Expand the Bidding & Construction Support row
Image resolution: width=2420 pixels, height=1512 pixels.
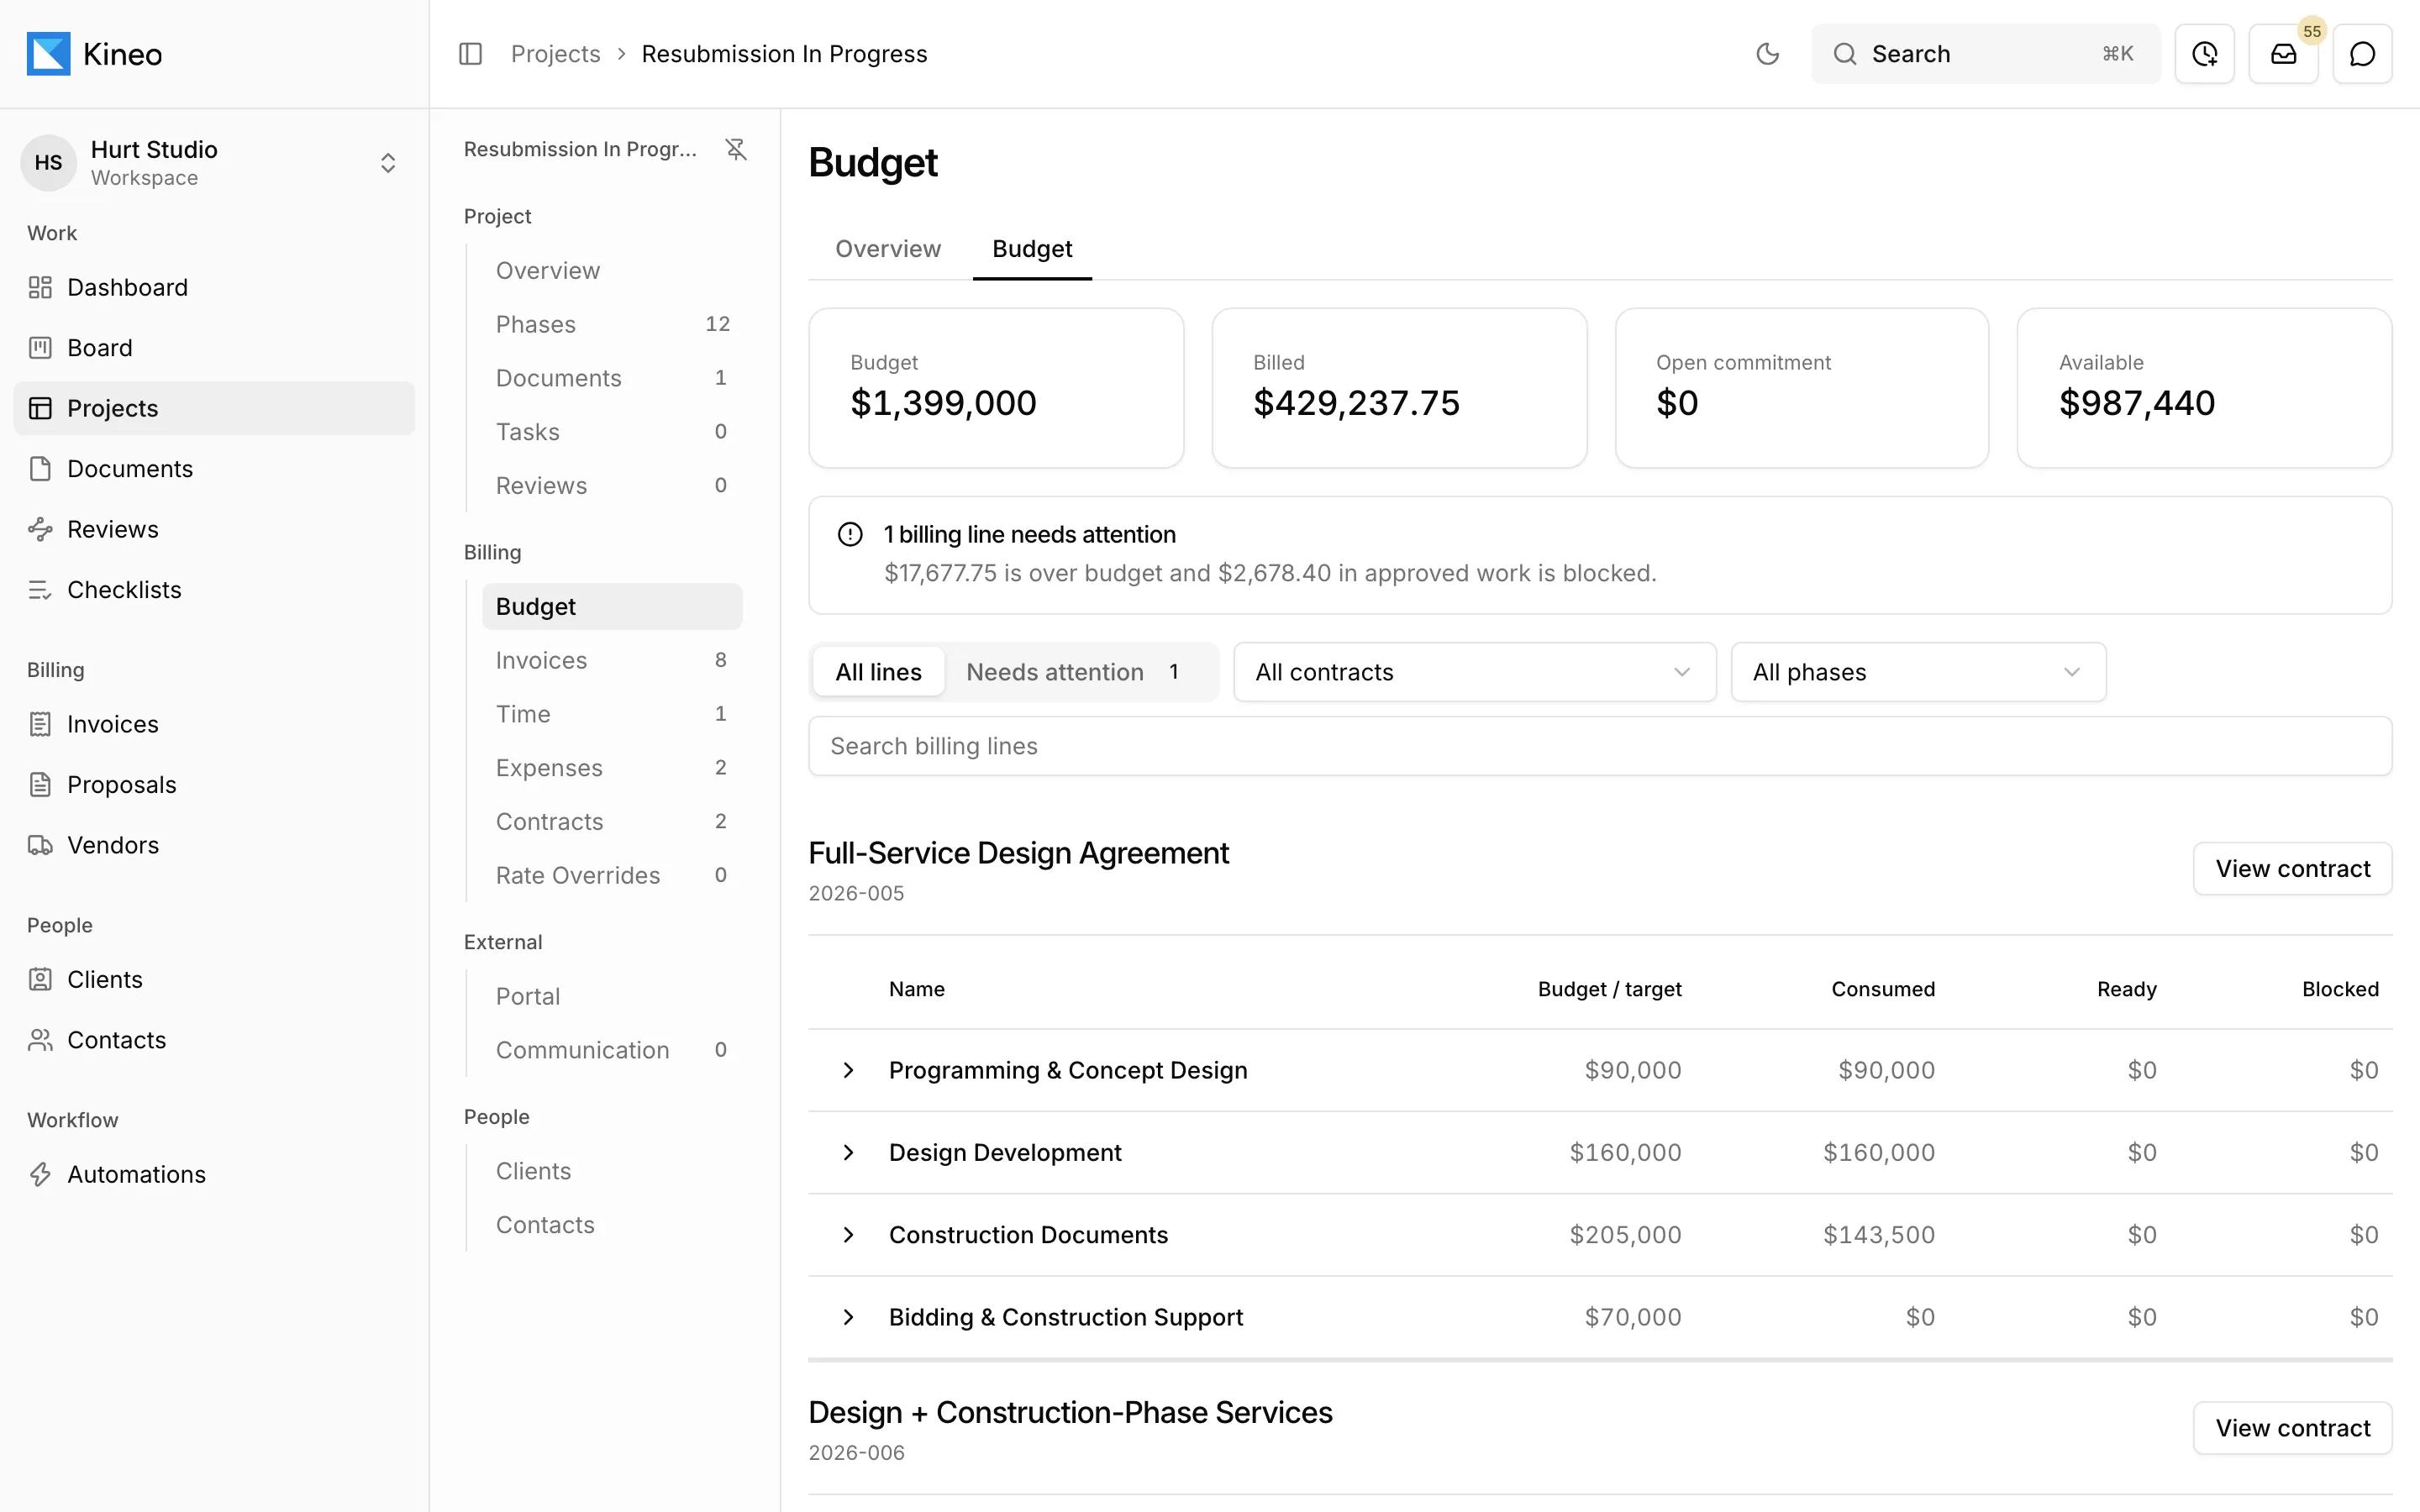[848, 1317]
